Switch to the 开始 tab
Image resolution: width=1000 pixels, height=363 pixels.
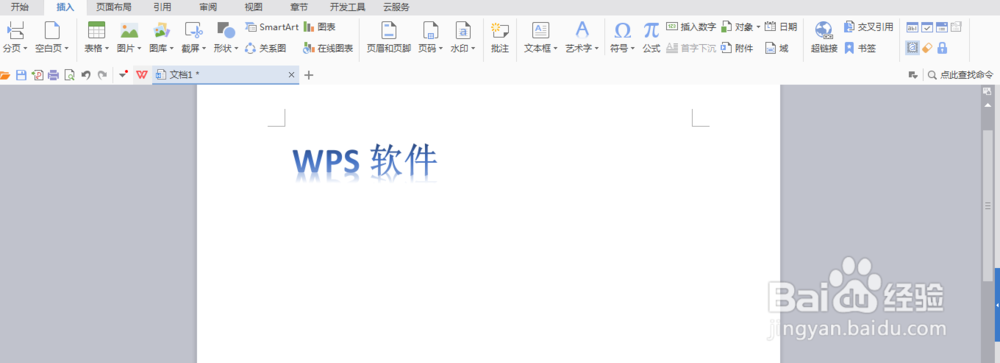click(x=20, y=8)
